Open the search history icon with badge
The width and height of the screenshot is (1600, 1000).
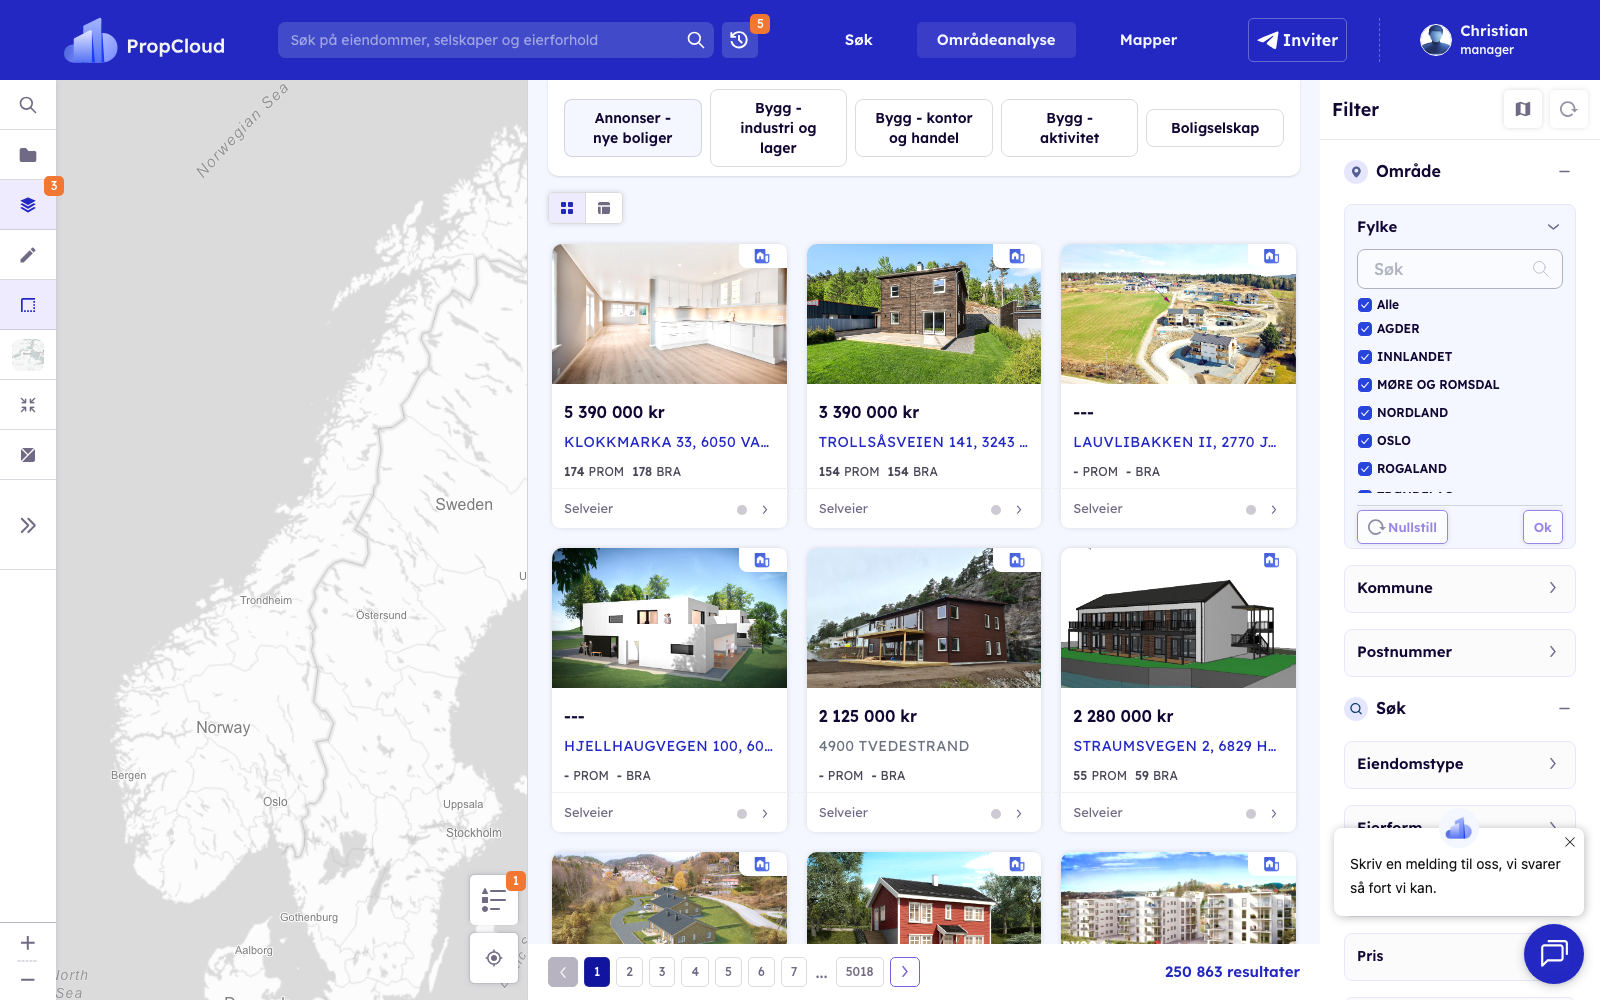(x=739, y=40)
